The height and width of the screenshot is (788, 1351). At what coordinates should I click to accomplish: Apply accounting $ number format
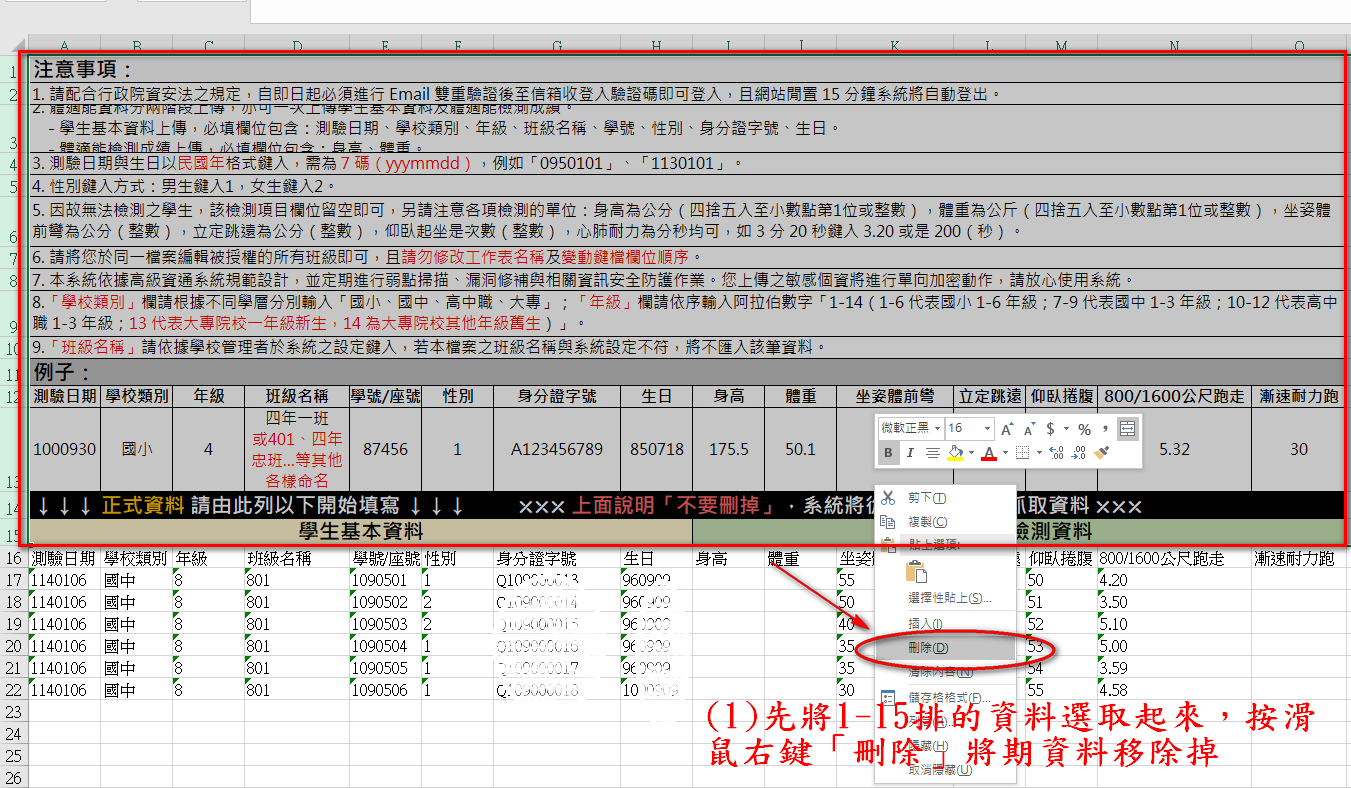pos(1051,429)
